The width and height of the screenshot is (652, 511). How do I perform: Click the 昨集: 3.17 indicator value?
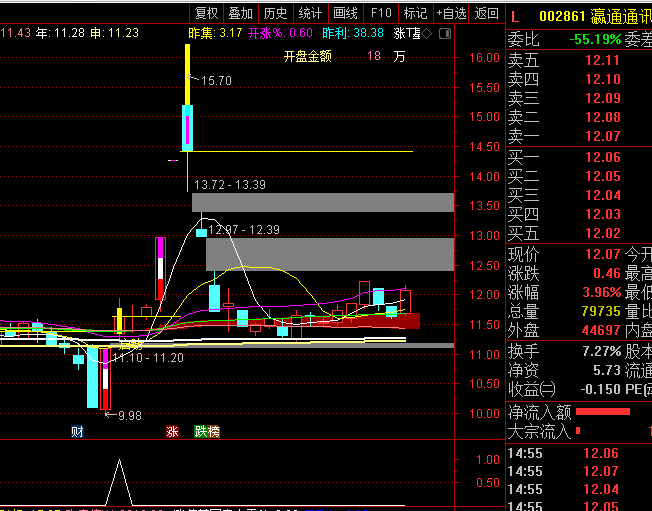(215, 33)
